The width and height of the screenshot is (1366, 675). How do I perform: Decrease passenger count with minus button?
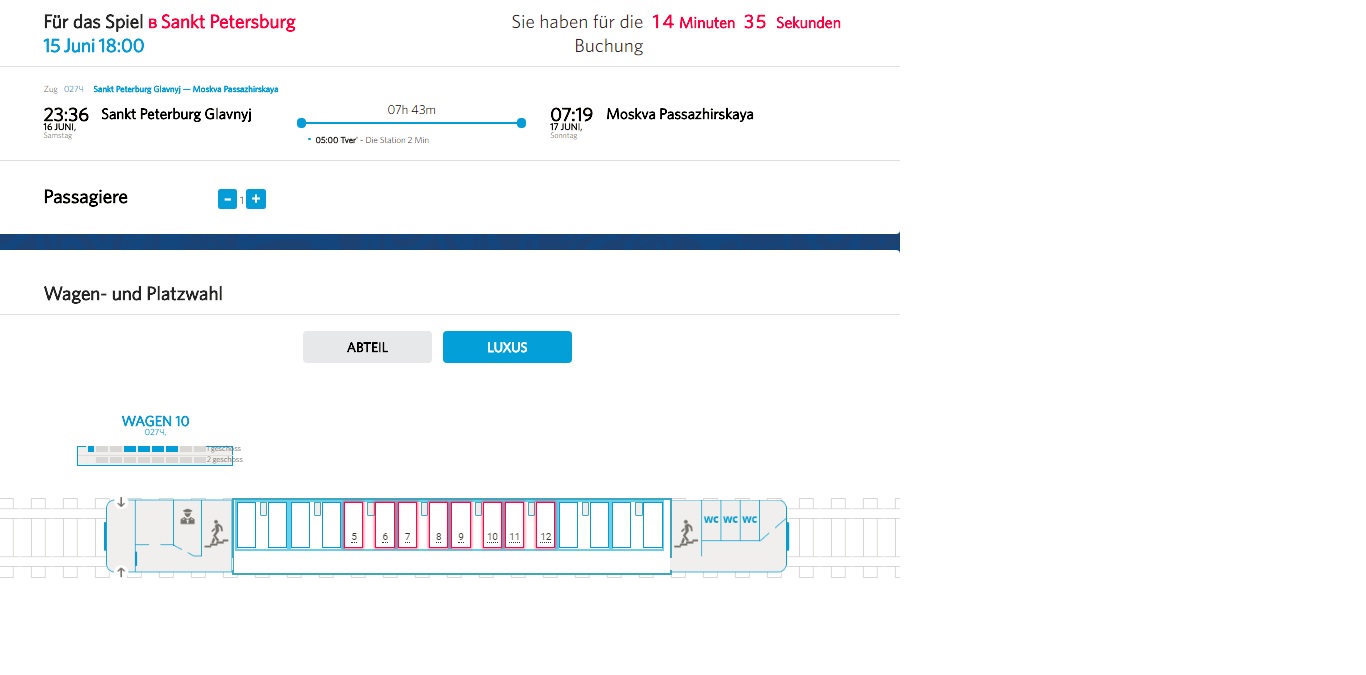[227, 199]
